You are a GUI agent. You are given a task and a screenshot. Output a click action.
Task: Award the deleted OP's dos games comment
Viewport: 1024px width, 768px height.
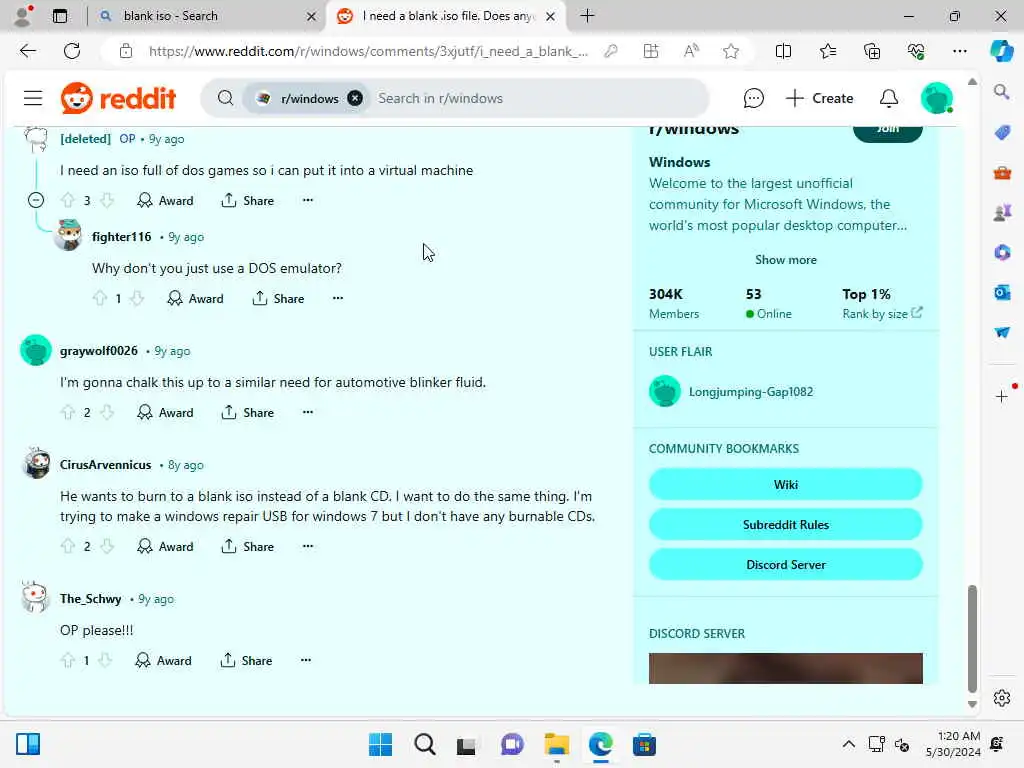(x=165, y=200)
